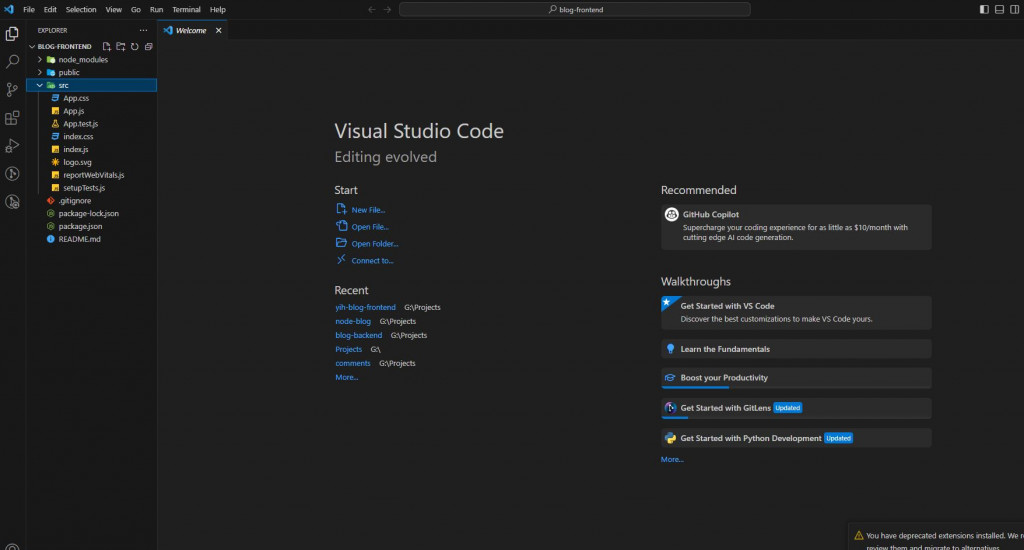Click the Connect to remote icon
The image size is (1024, 550).
pyautogui.click(x=341, y=259)
